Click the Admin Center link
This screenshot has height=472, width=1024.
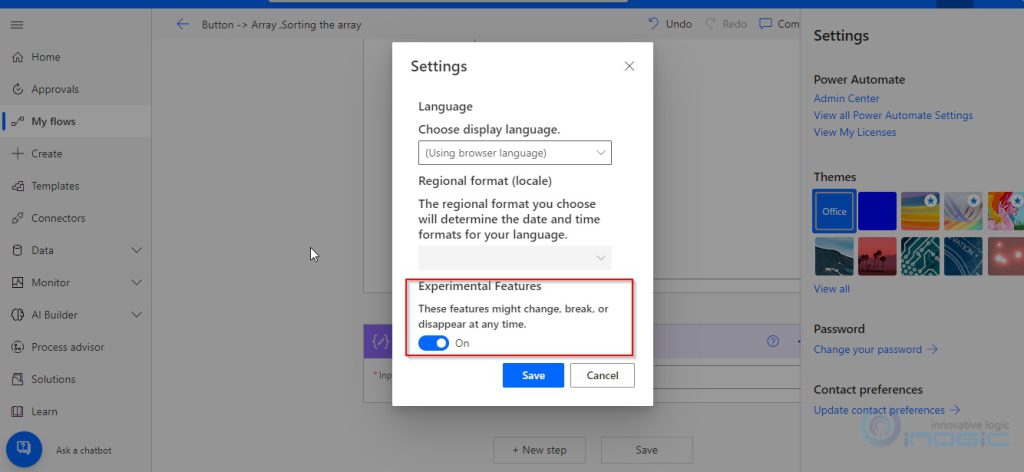(846, 98)
